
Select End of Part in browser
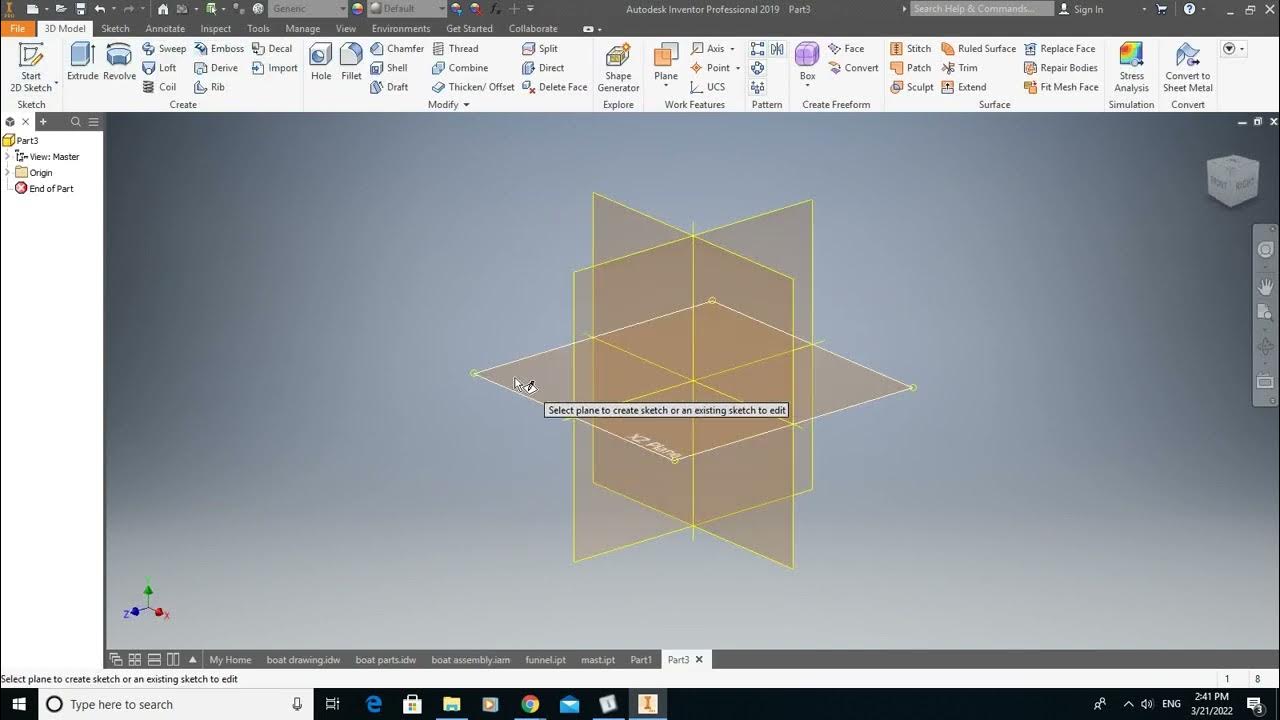click(44, 189)
